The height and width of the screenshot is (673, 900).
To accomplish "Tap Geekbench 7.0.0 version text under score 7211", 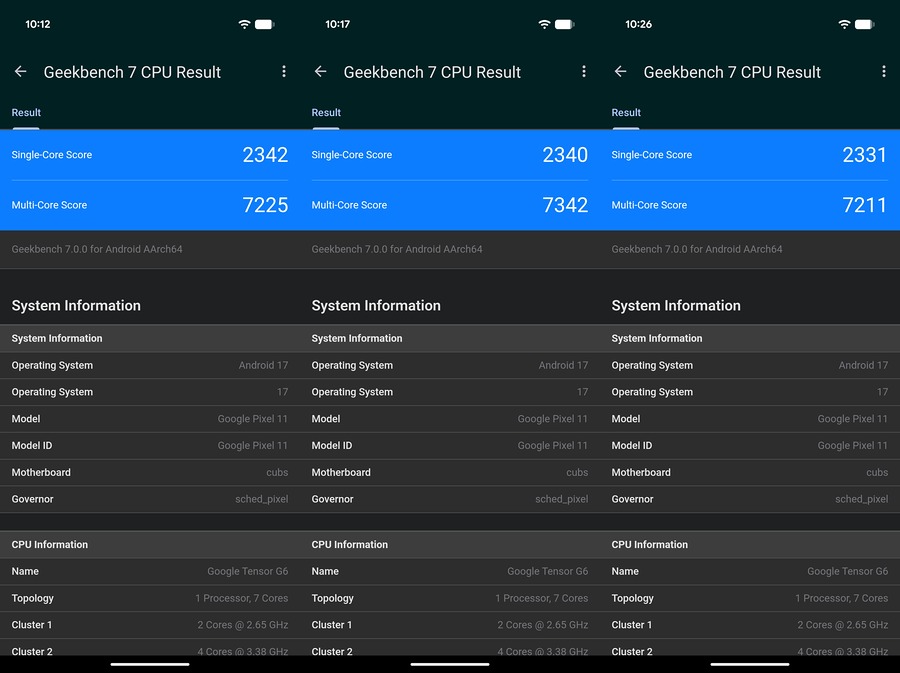I will (697, 249).
